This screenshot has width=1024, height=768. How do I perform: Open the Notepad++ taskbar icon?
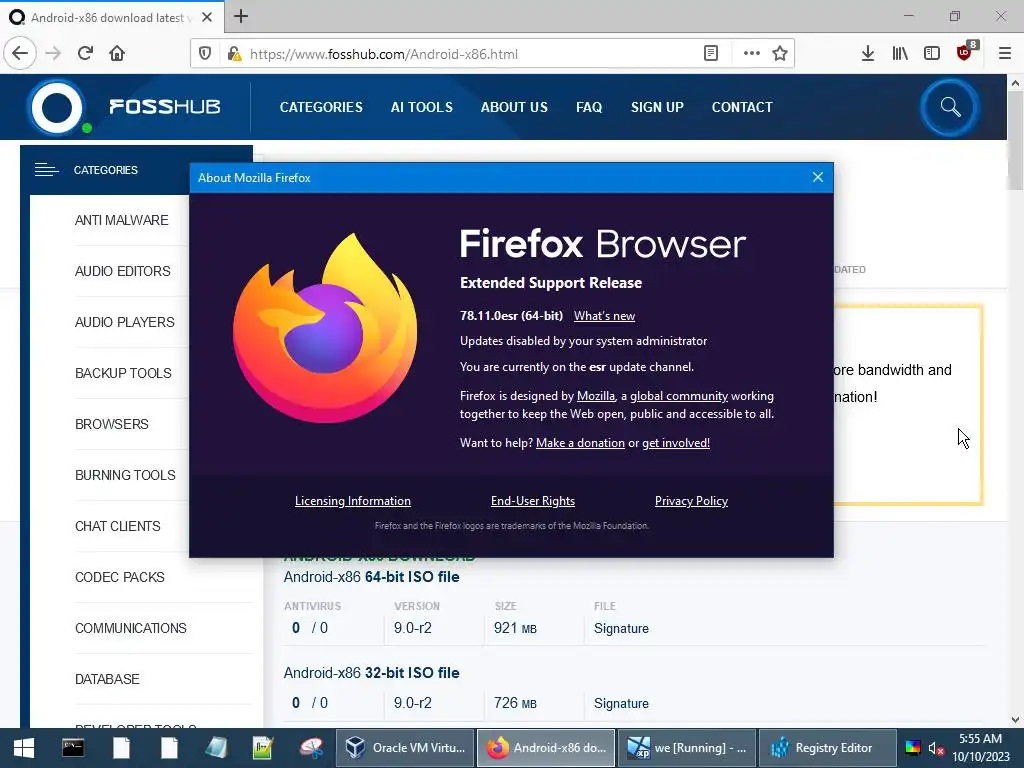click(263, 748)
